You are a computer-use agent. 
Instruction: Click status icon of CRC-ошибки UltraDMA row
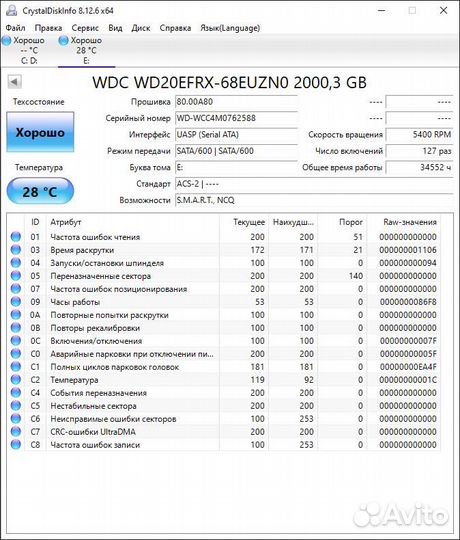click(16, 432)
